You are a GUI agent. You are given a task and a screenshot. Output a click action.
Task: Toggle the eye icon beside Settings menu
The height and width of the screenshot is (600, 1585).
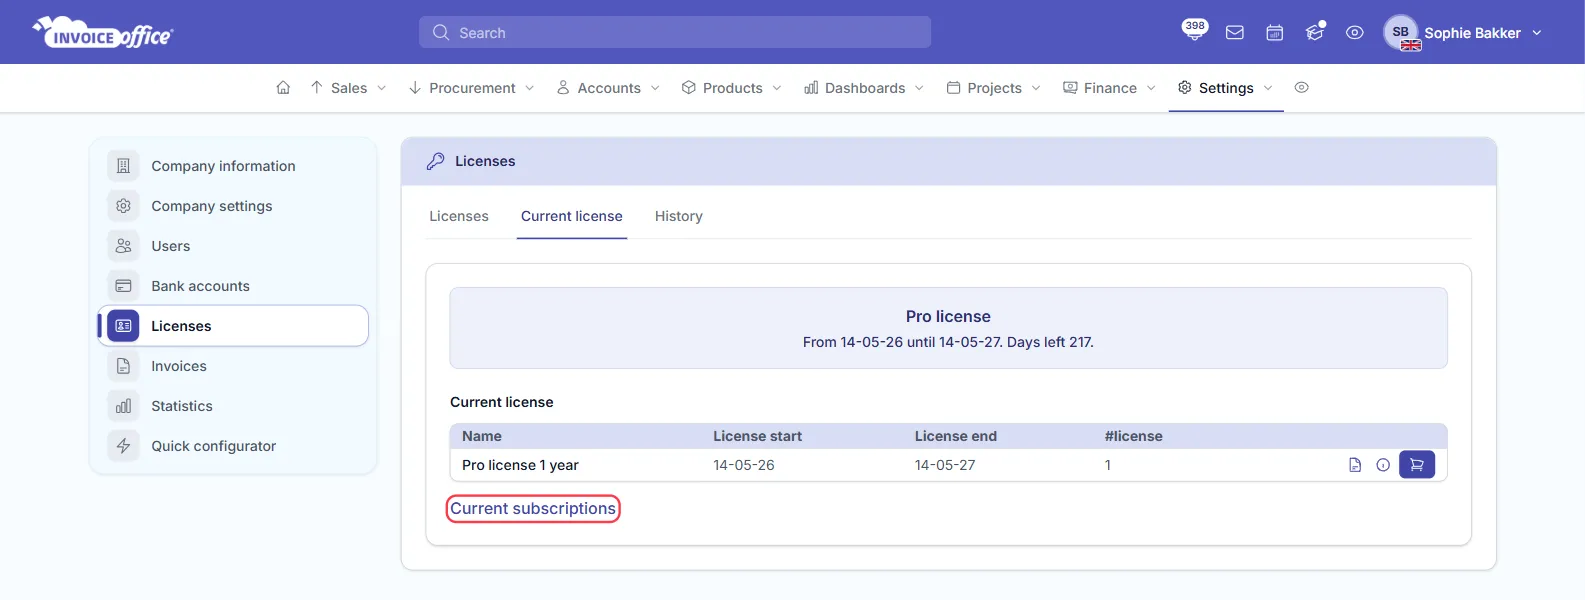coord(1301,88)
